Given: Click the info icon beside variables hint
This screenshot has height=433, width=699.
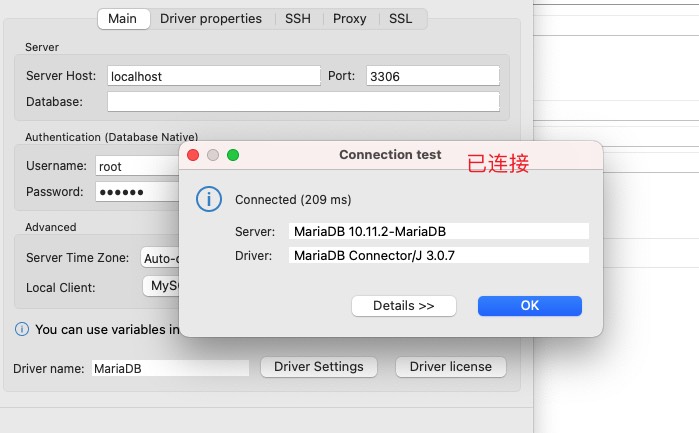Looking at the screenshot, I should pyautogui.click(x=22, y=329).
